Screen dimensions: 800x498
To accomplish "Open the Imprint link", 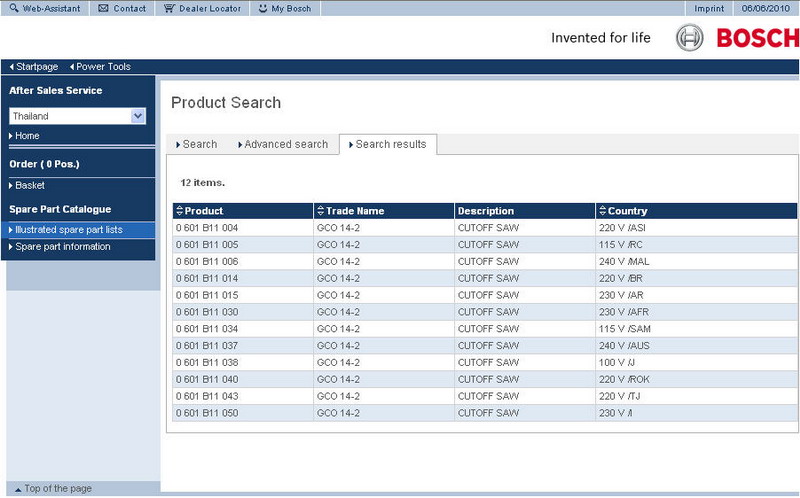I will (x=709, y=8).
